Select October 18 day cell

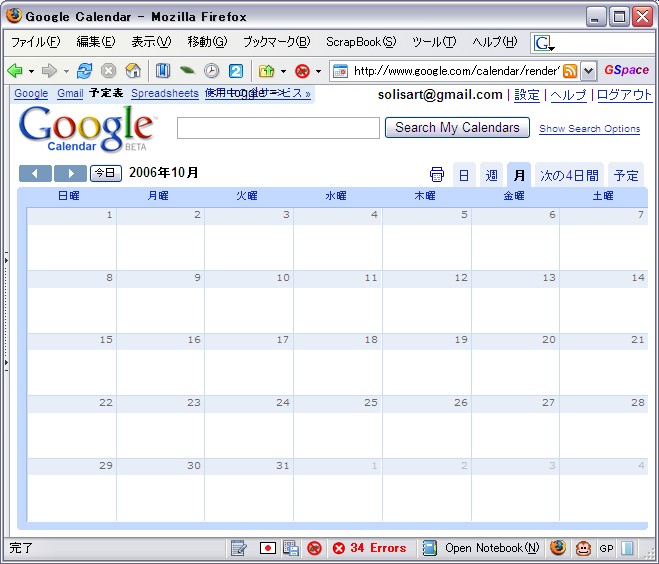click(x=337, y=364)
